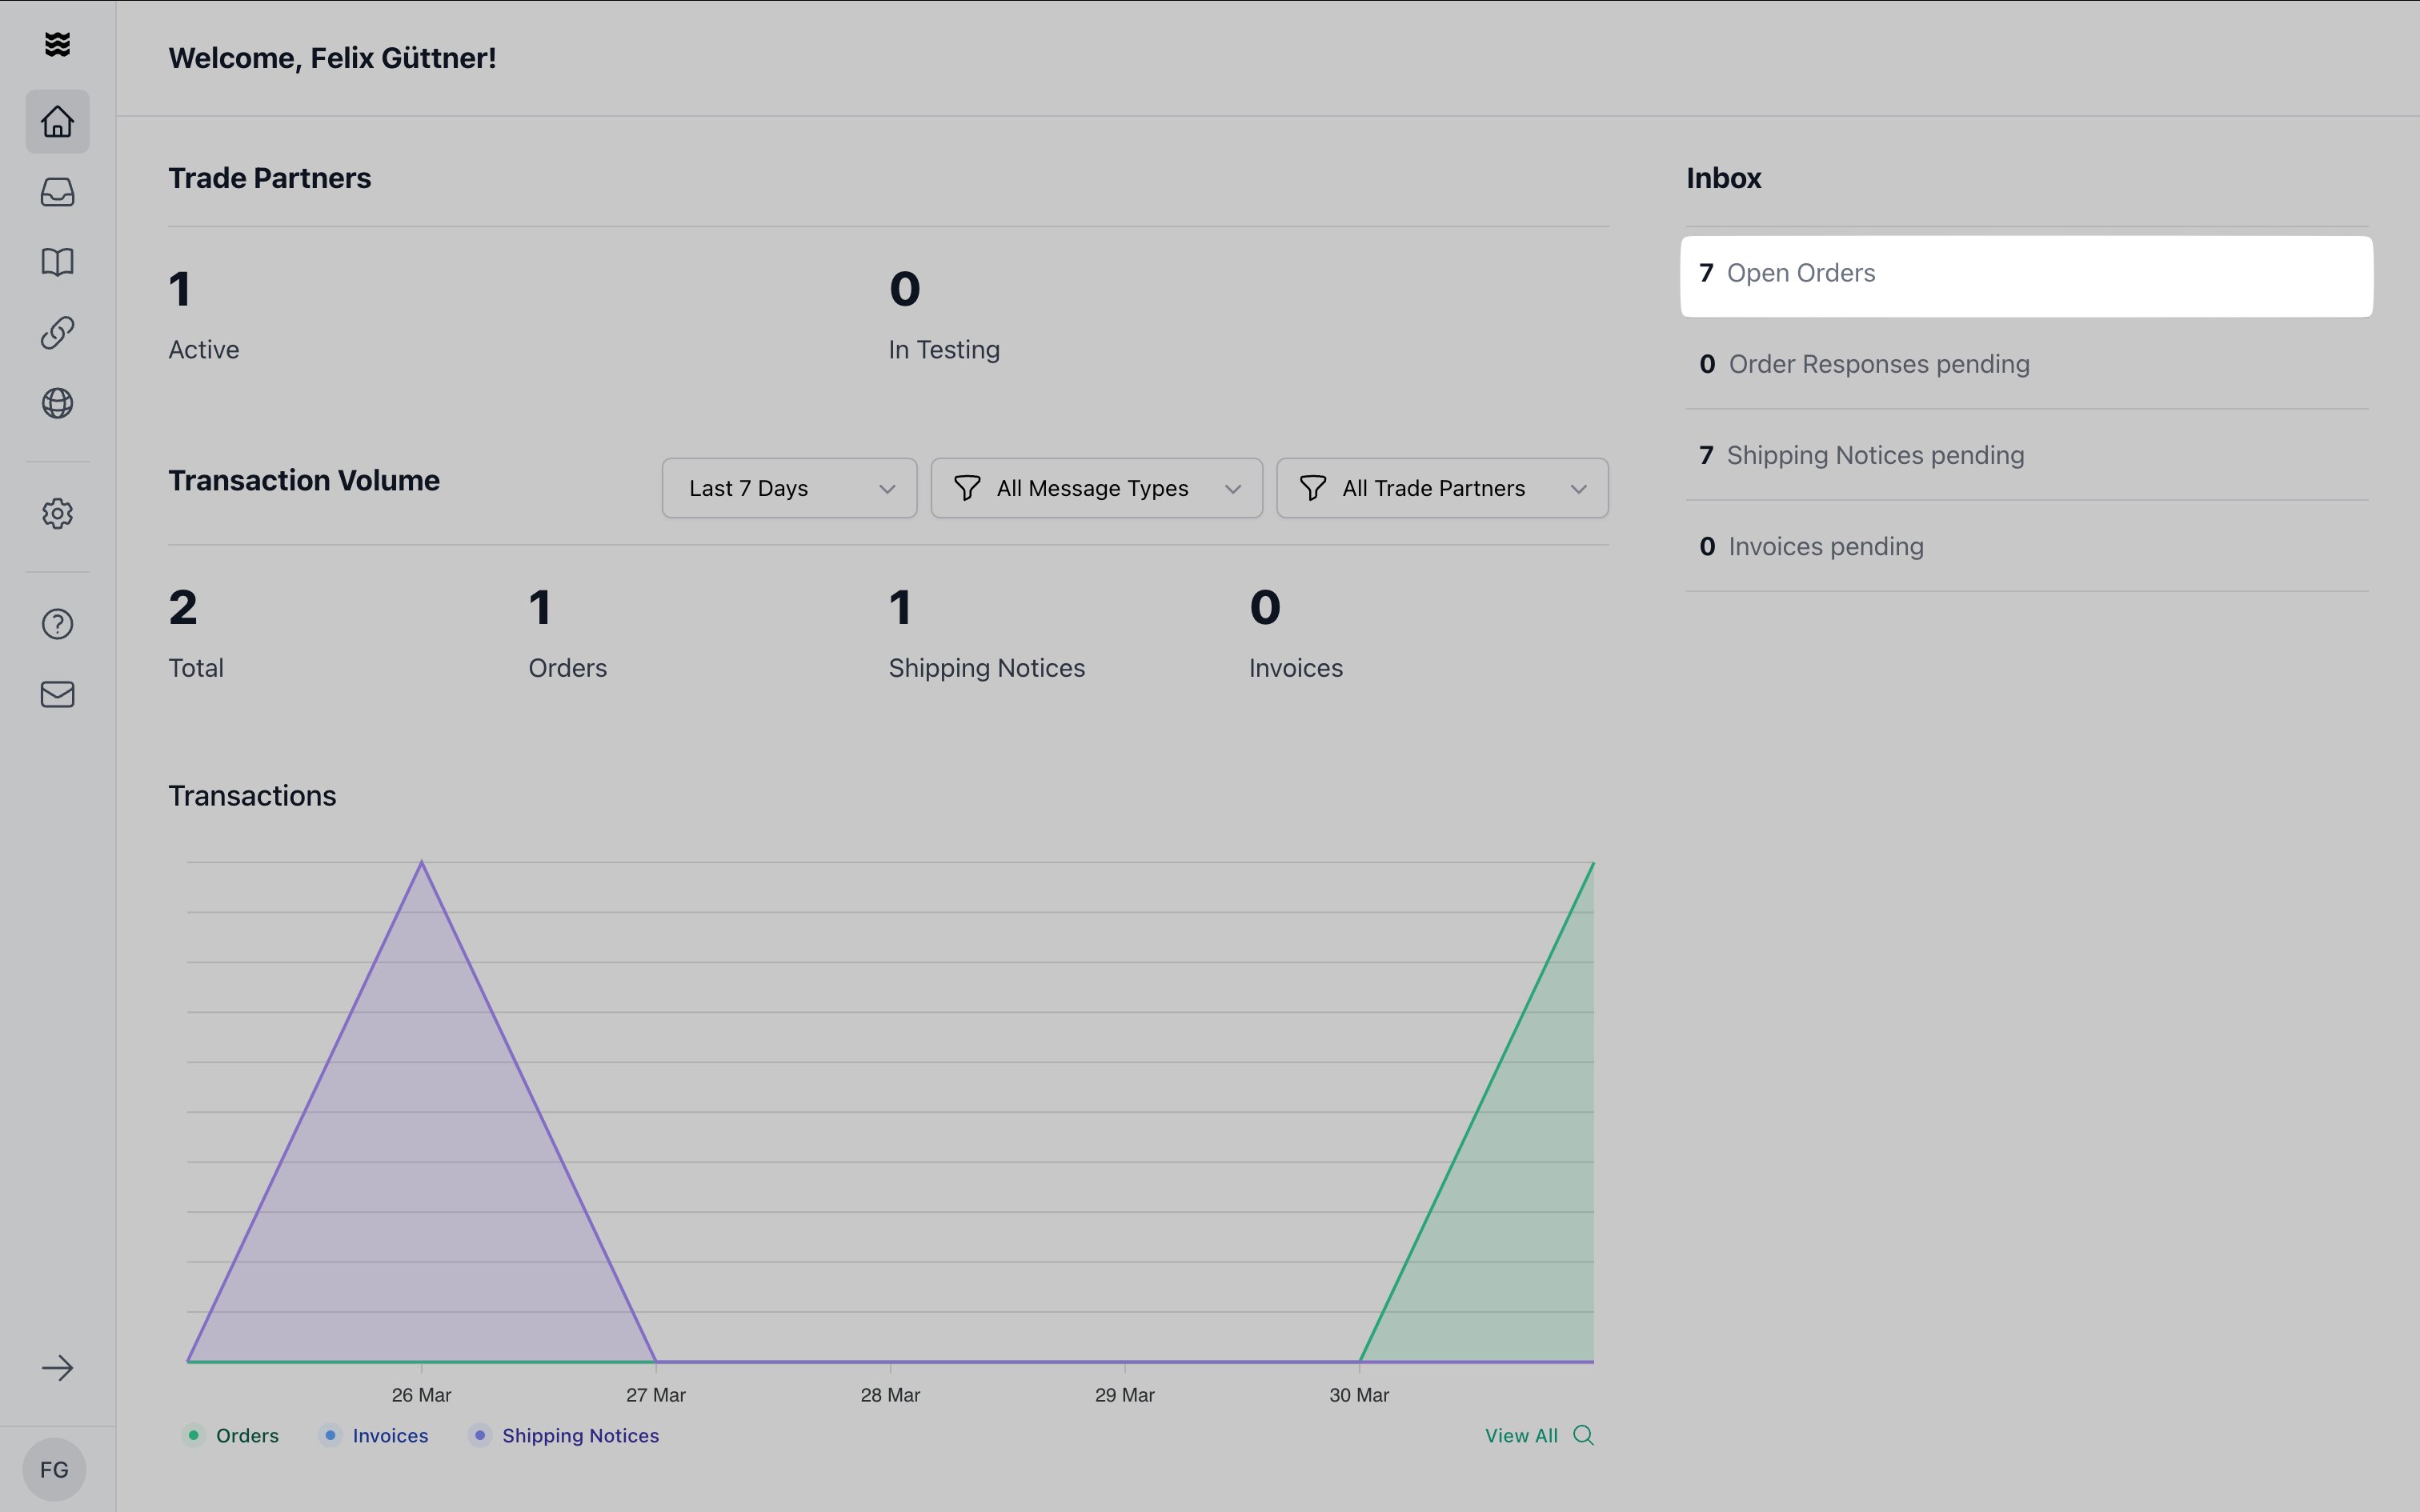Toggle Shipping Notices series in legend
The height and width of the screenshot is (1512, 2420).
tap(565, 1435)
